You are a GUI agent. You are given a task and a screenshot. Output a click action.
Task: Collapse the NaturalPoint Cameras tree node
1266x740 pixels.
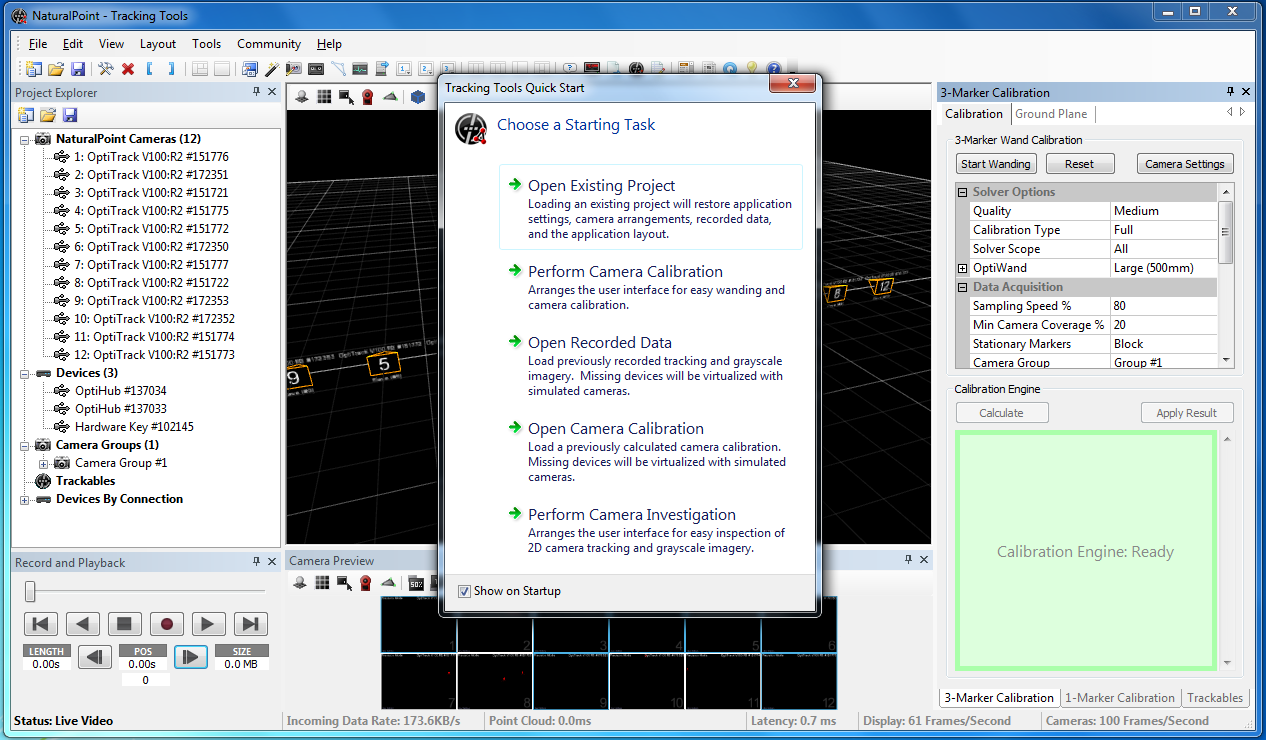pyautogui.click(x=25, y=139)
